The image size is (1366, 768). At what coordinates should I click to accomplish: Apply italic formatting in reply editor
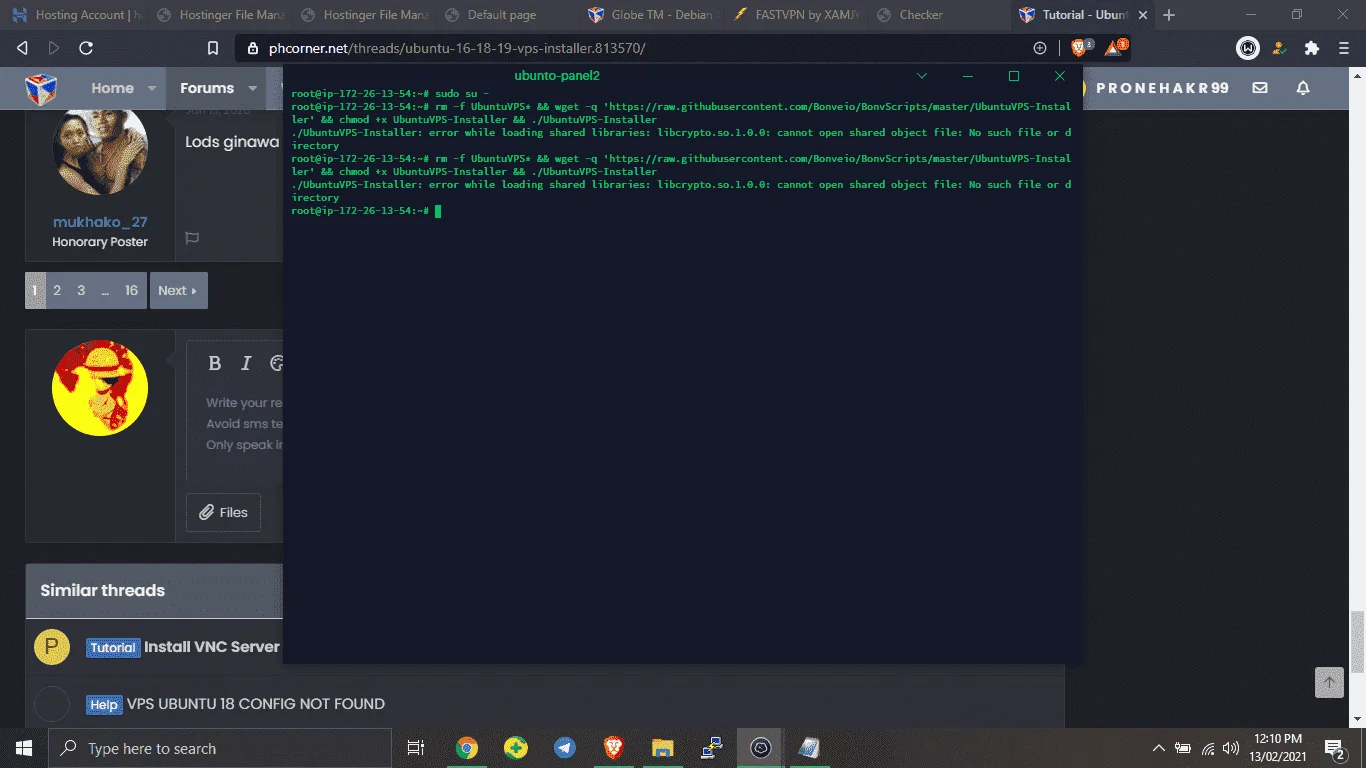tap(246, 364)
